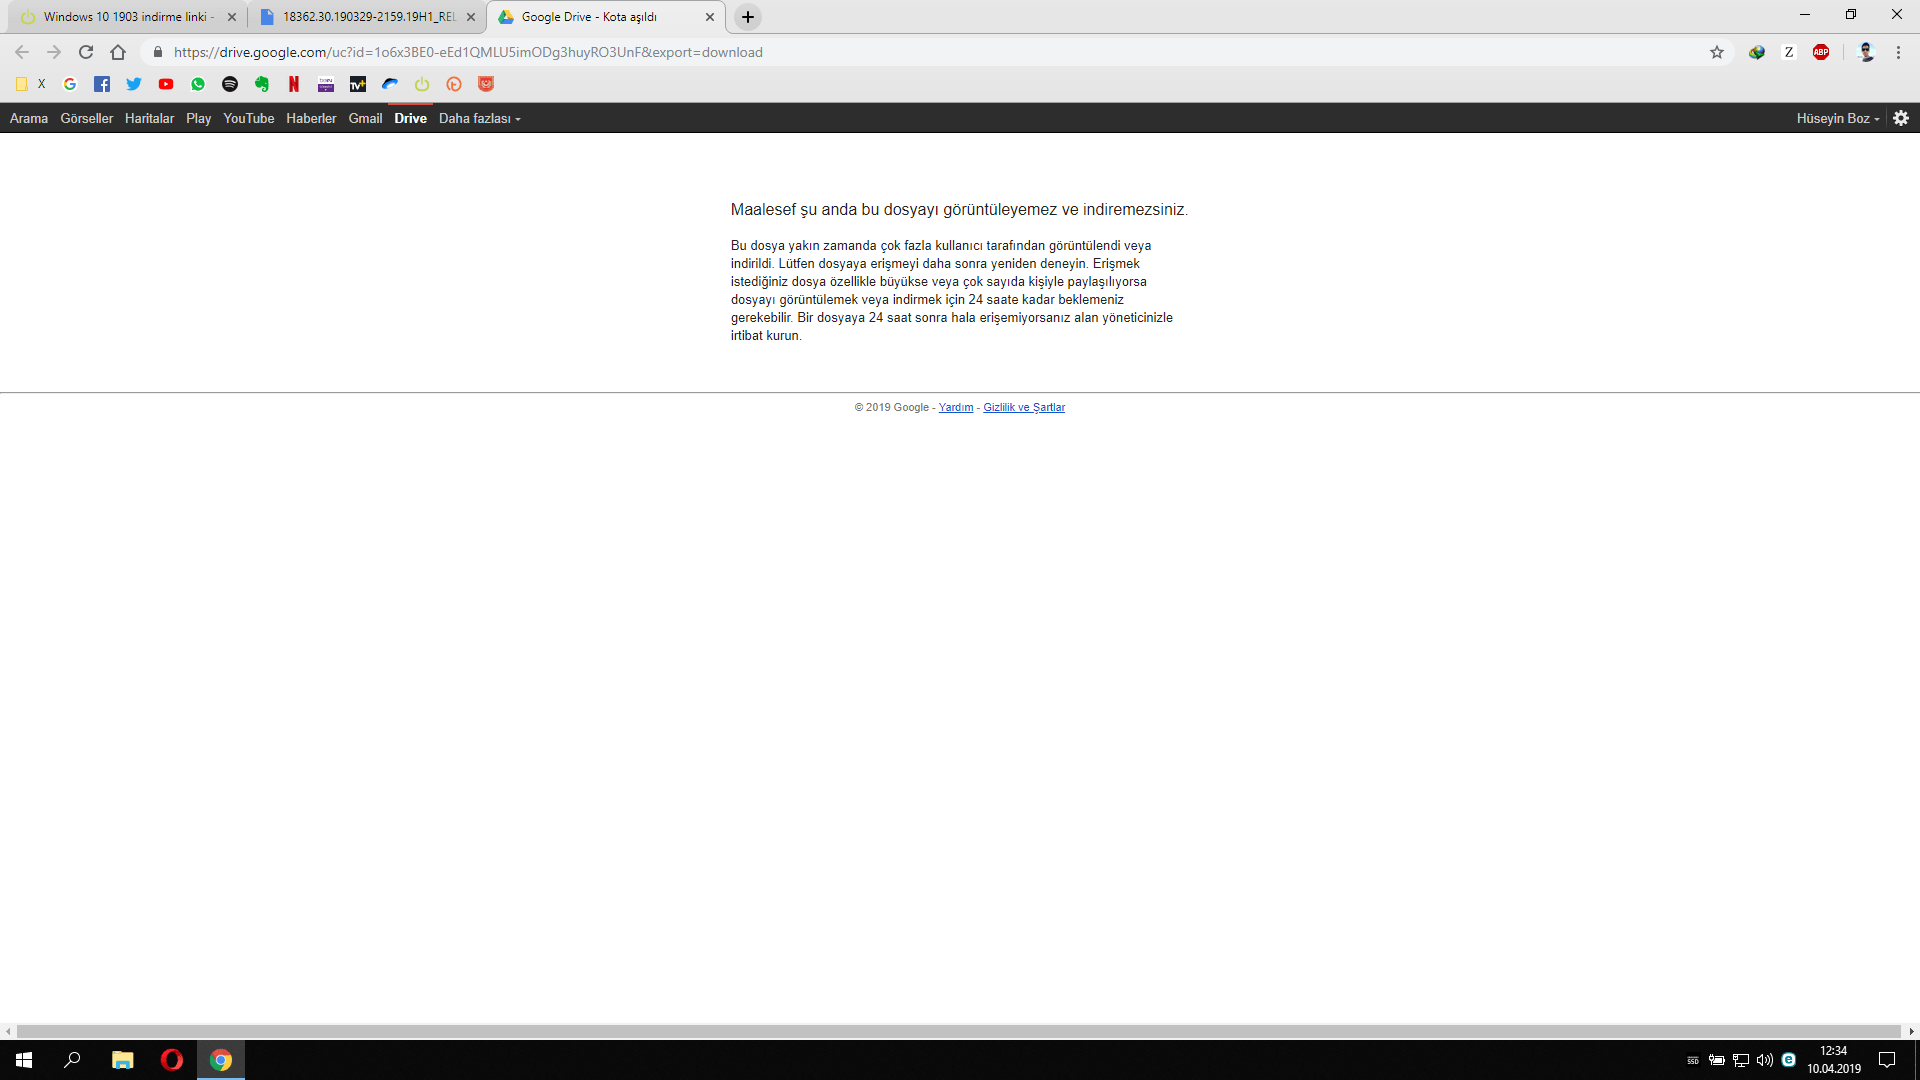Click the horizontal scrollbar at the bottom
Screen dimensions: 1920x1080
(x=958, y=1031)
